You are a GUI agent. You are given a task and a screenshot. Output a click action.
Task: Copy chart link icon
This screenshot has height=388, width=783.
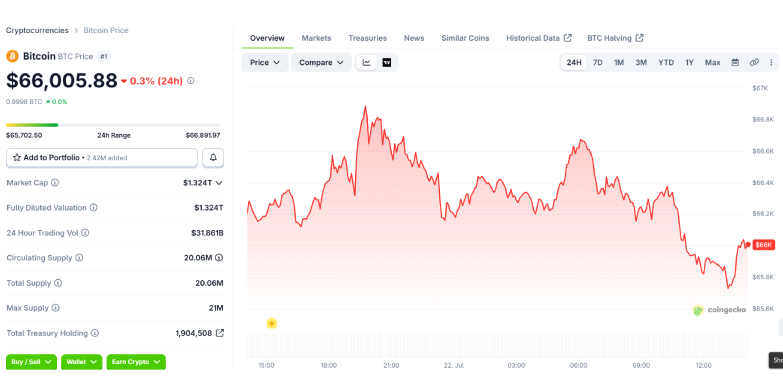point(754,62)
